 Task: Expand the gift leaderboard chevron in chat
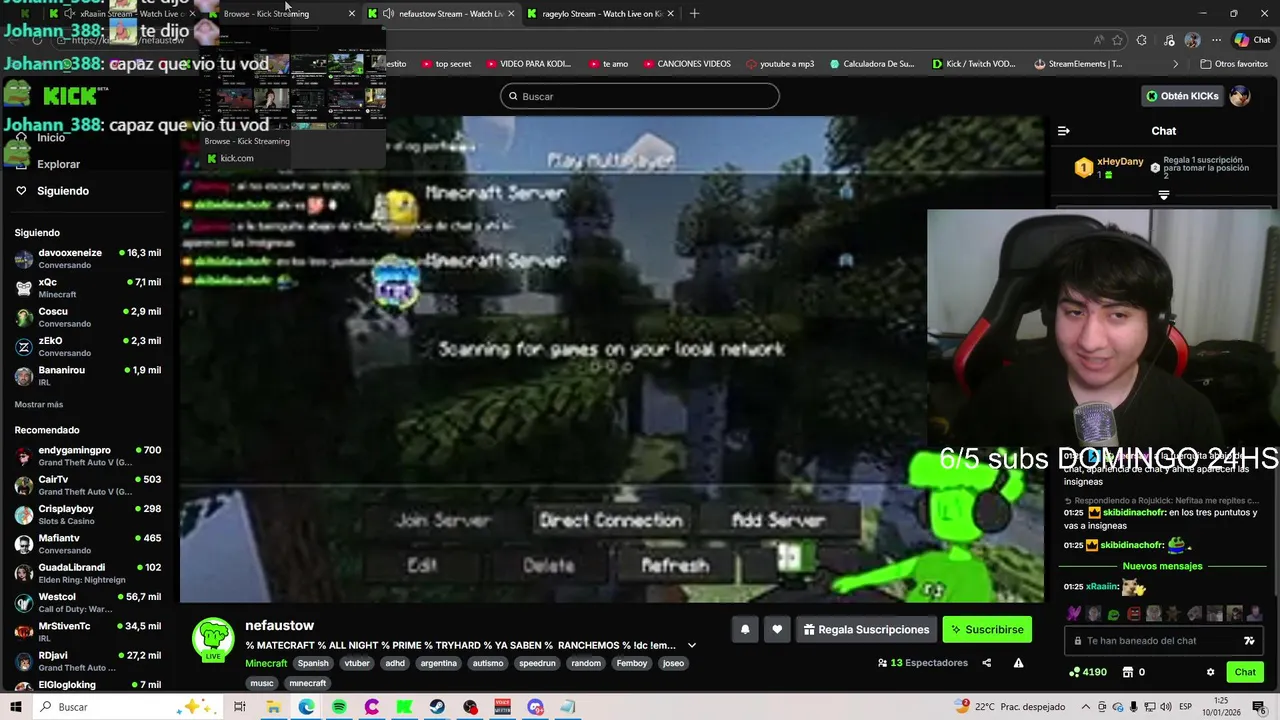[1163, 195]
